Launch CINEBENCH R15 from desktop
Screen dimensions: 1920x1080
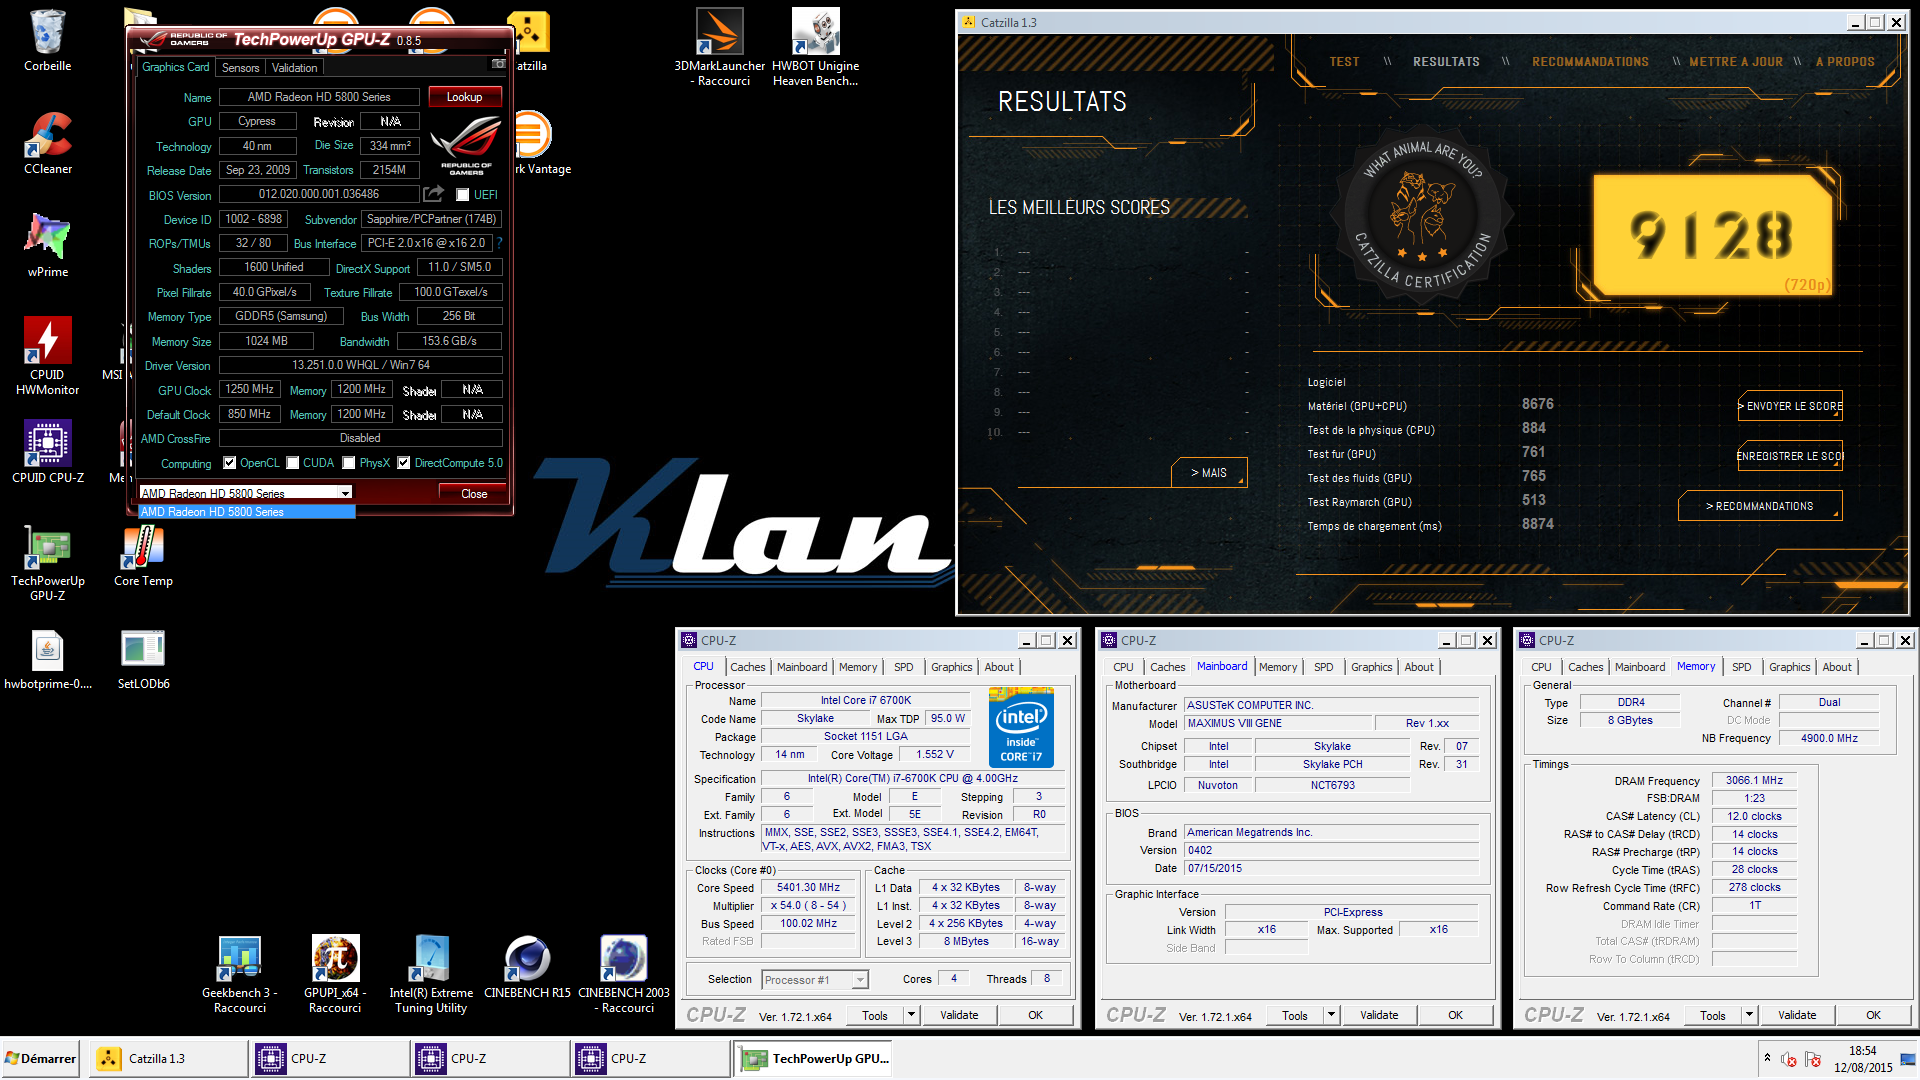pyautogui.click(x=527, y=967)
